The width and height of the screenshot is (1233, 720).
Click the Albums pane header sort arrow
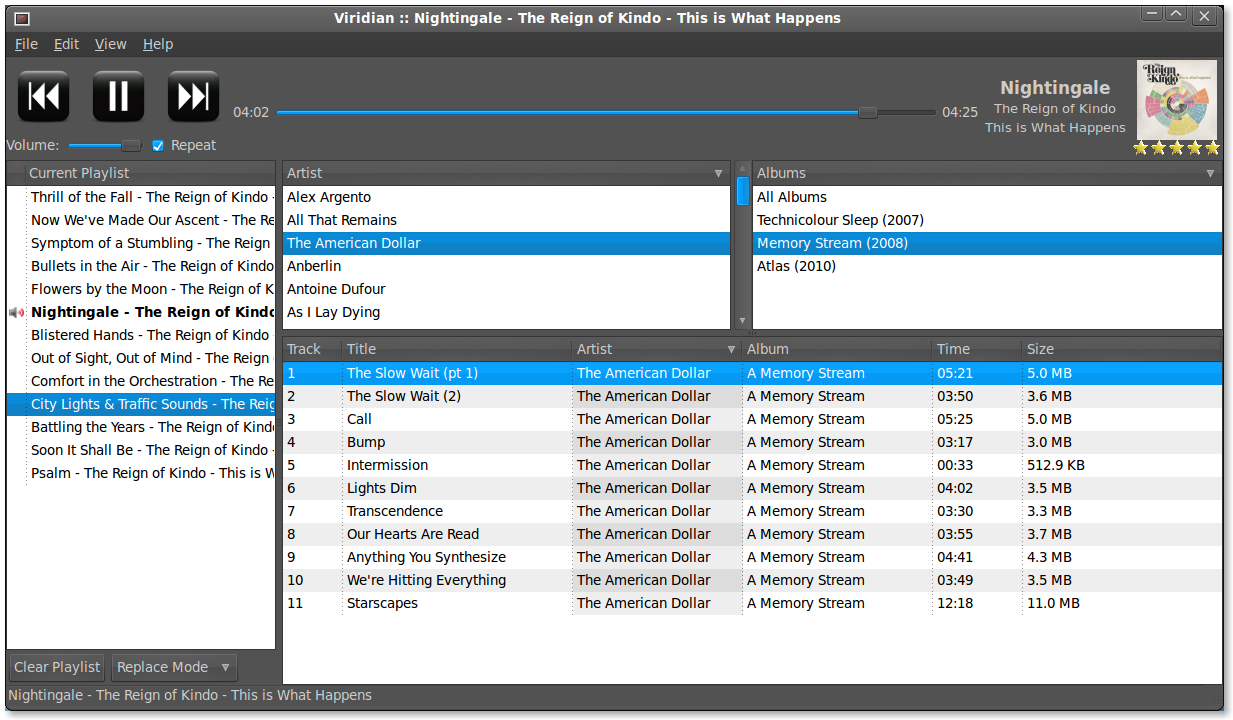1210,173
